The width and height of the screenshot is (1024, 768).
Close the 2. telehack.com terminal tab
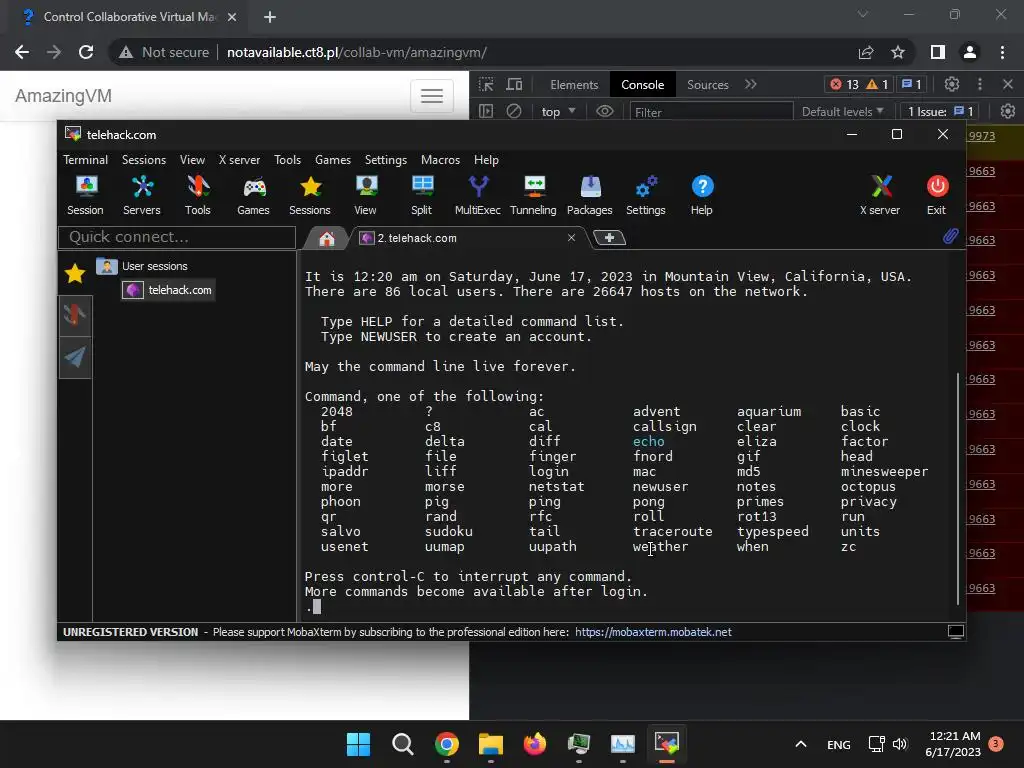coord(571,238)
